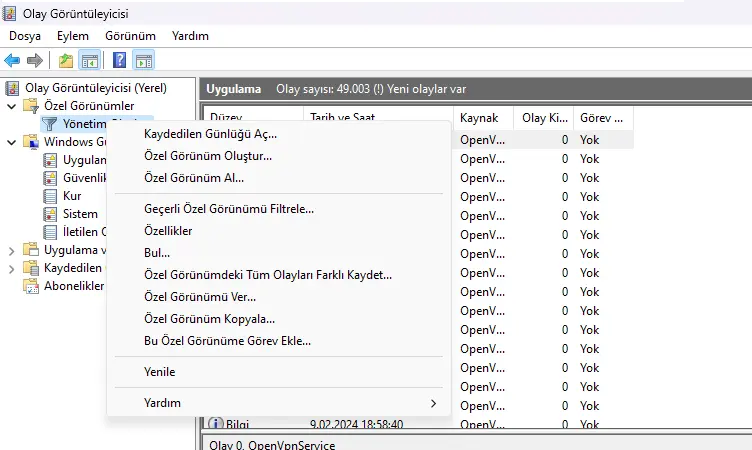752x450 pixels.
Task: Click the Olay Görüntüleyicisi (Yerel) root icon
Action: pyautogui.click(x=12, y=88)
